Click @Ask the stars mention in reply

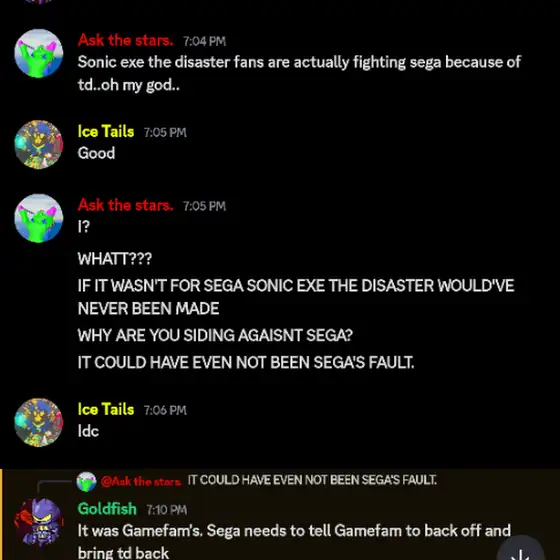[x=141, y=481]
